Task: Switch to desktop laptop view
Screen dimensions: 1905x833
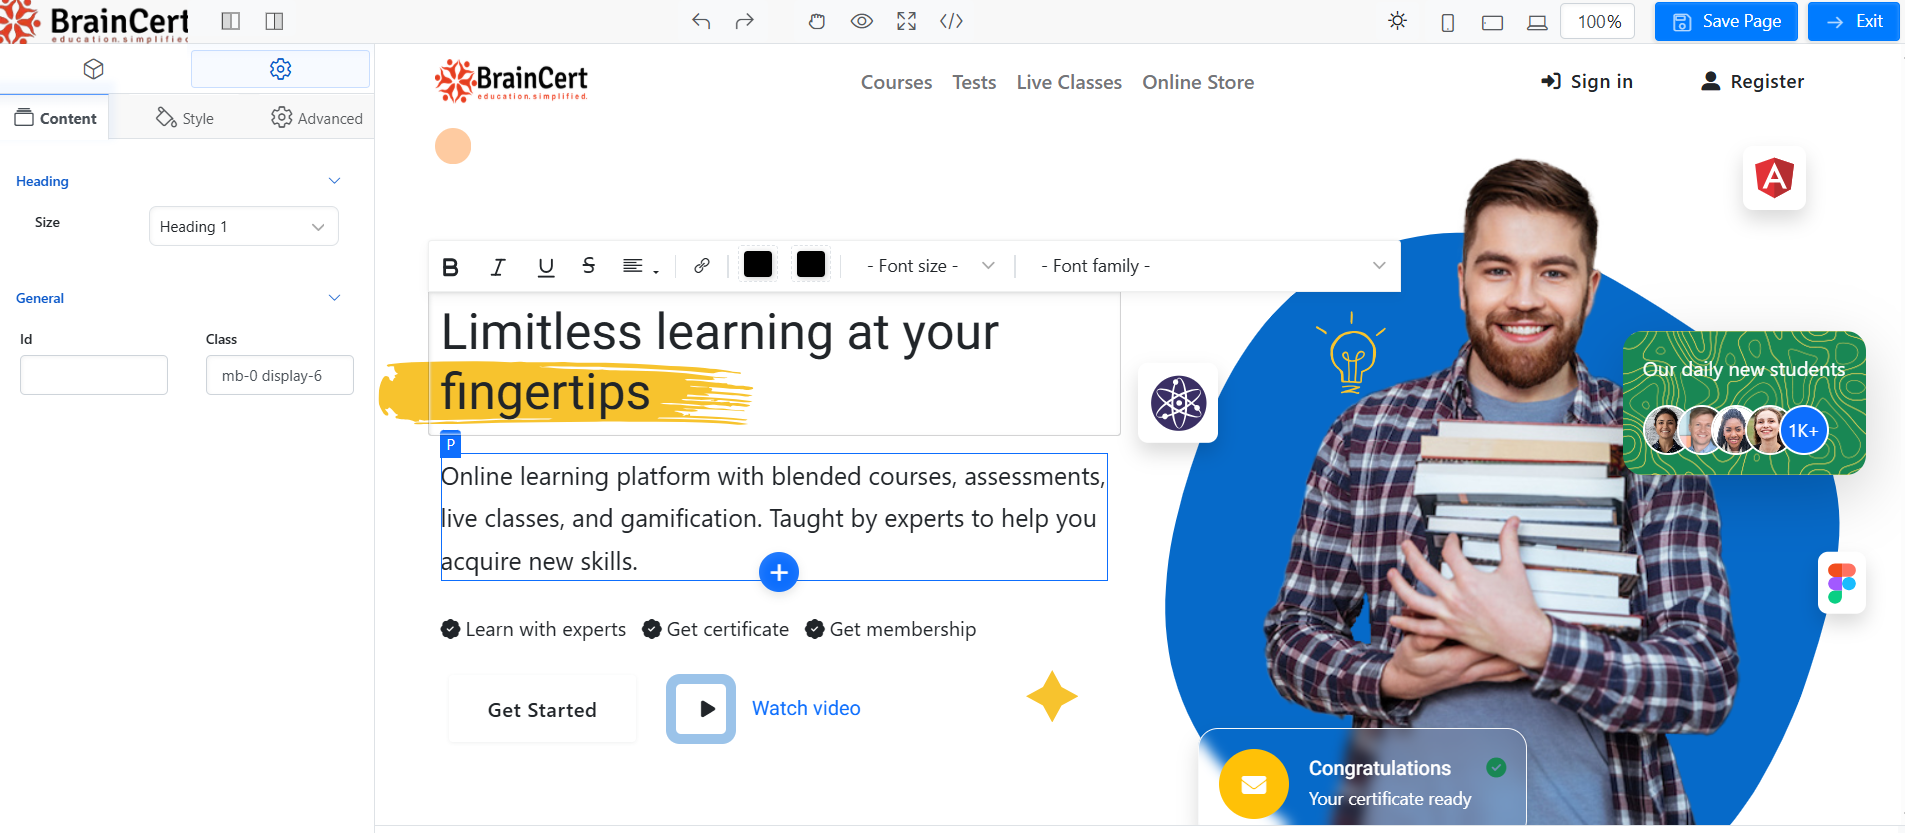Action: coord(1537,22)
